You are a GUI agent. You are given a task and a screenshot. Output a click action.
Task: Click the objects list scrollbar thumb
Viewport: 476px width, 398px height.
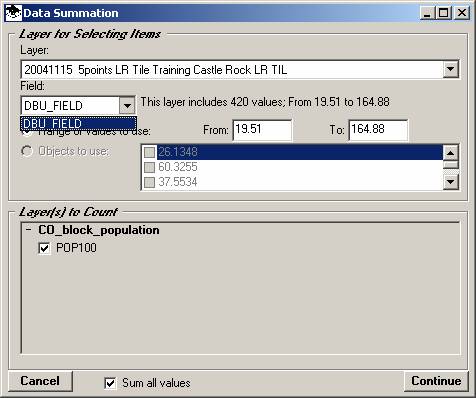450,164
